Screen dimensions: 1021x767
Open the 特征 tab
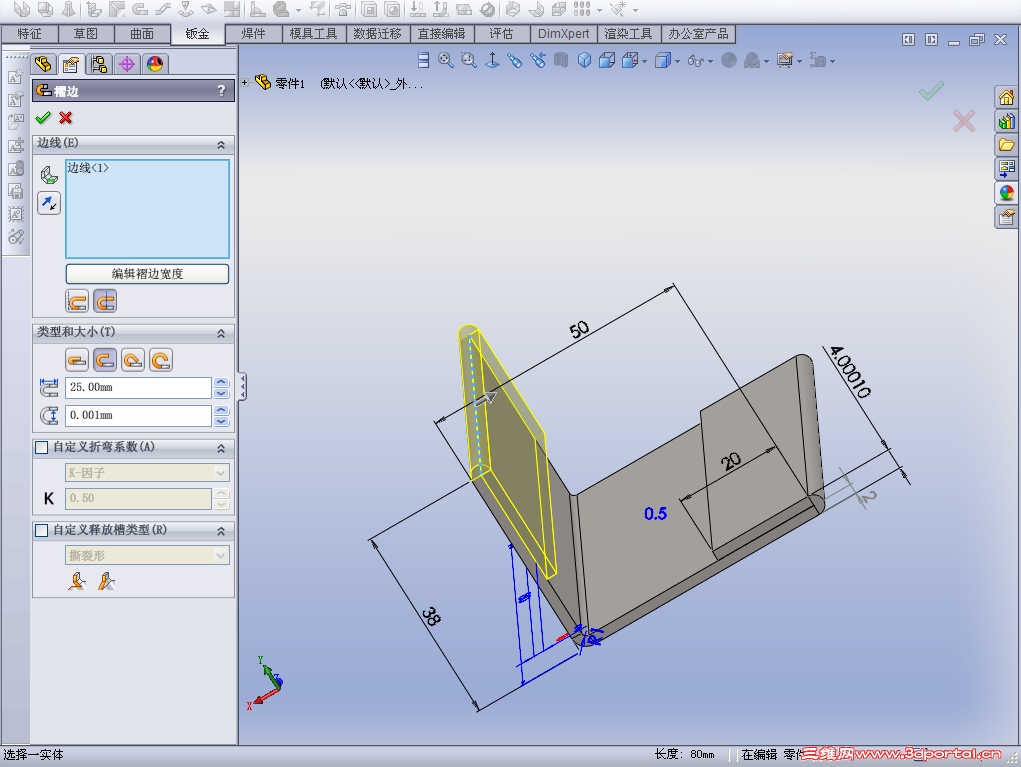tap(29, 34)
